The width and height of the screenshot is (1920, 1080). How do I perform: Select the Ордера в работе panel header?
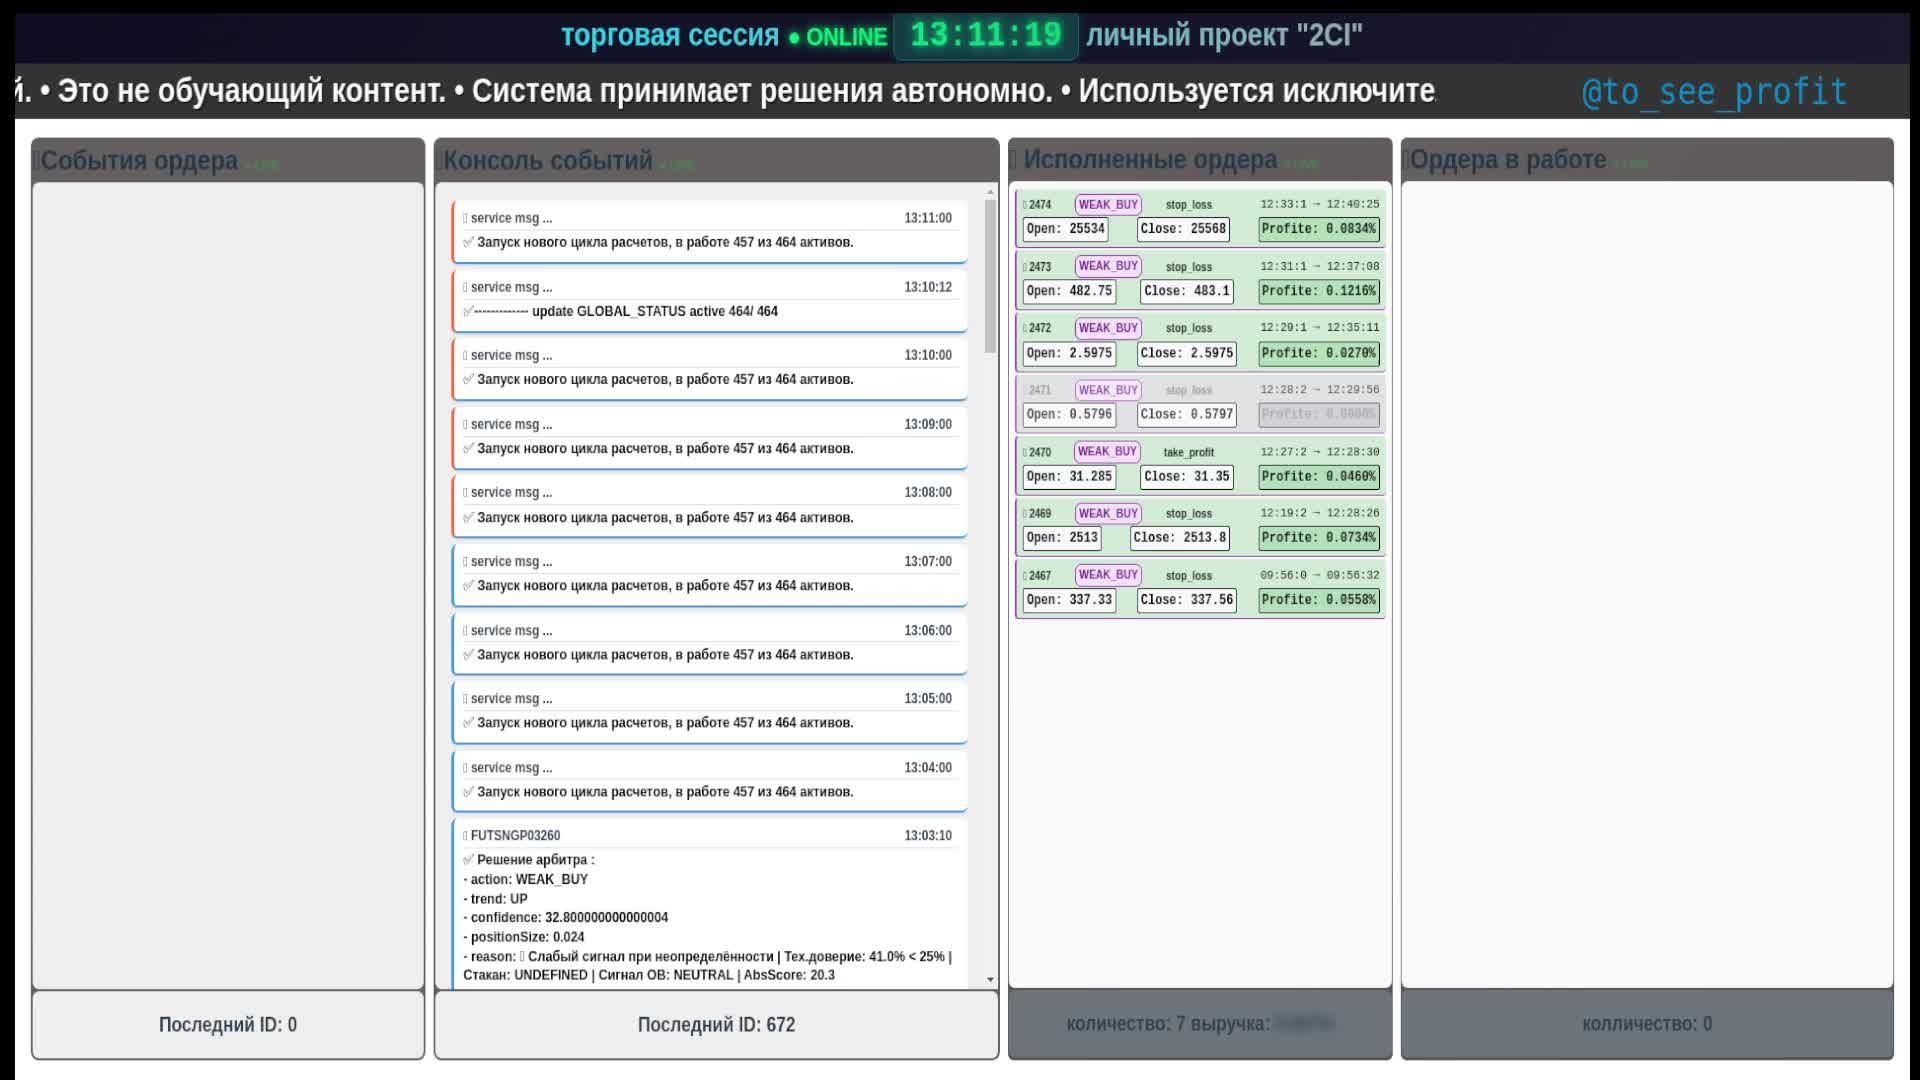click(x=1508, y=160)
